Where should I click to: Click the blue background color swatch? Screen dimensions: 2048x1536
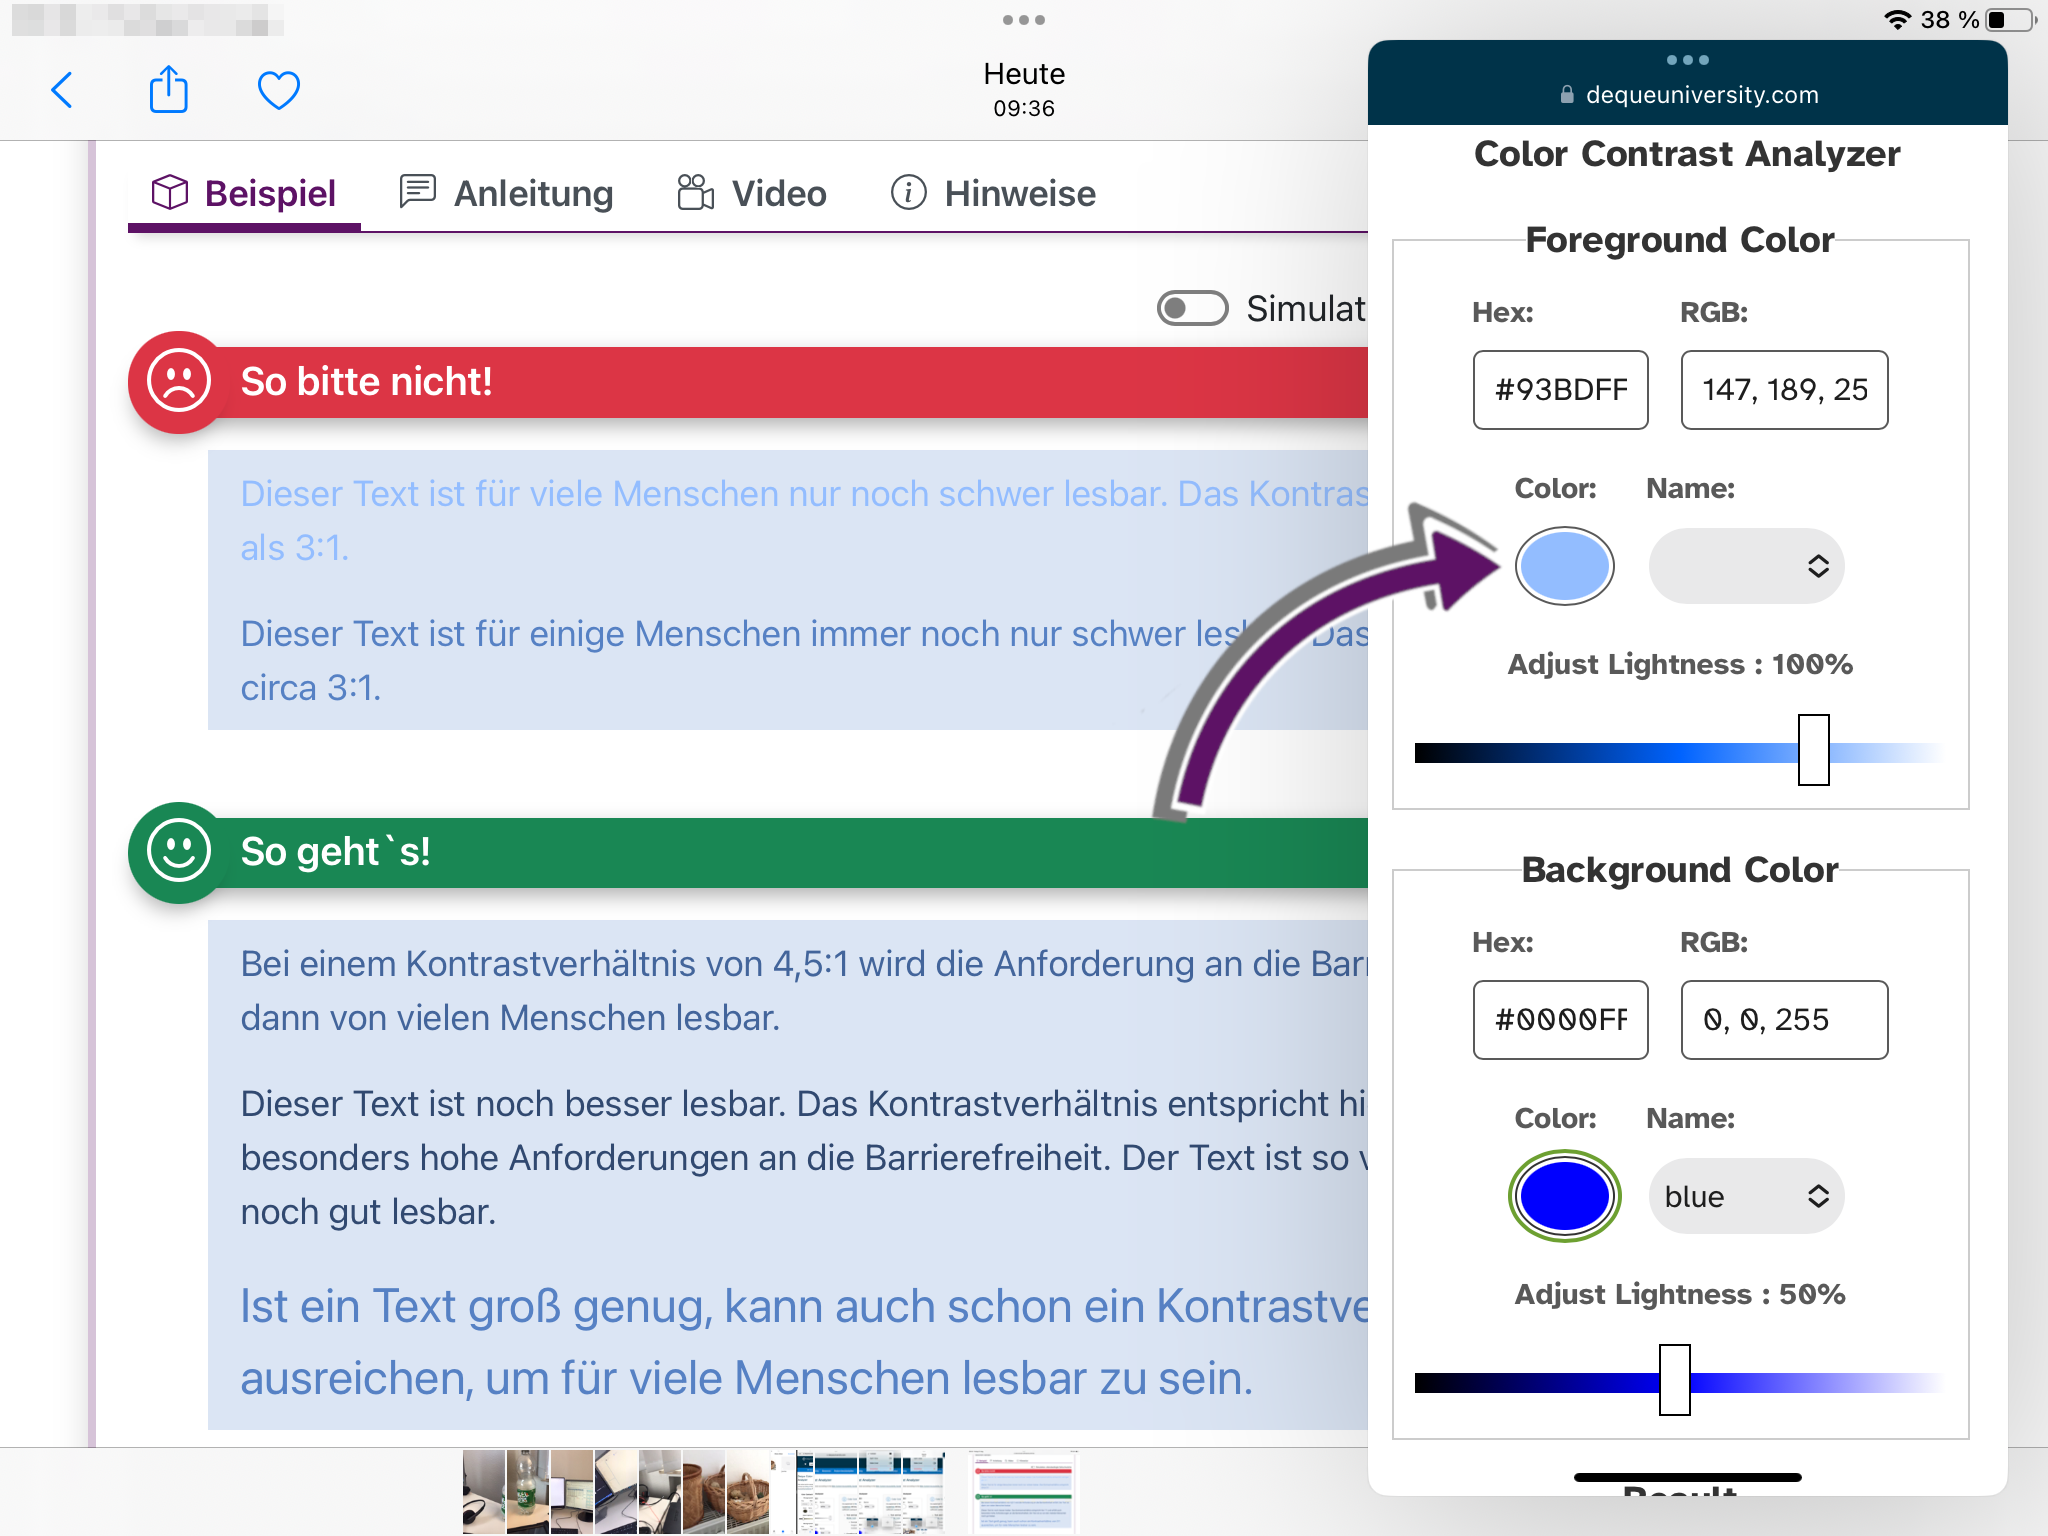[x=1564, y=1196]
